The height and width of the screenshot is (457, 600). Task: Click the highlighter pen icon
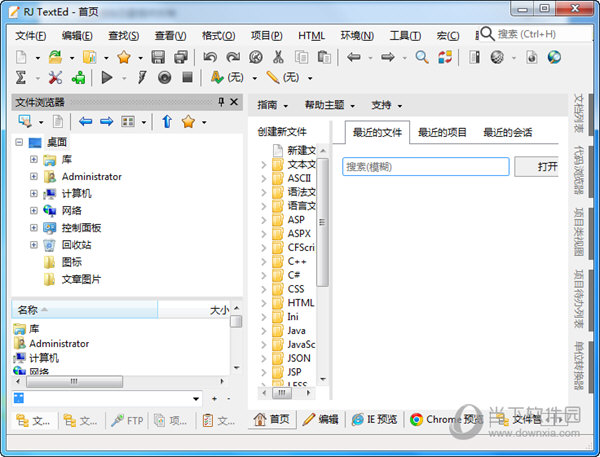(272, 78)
